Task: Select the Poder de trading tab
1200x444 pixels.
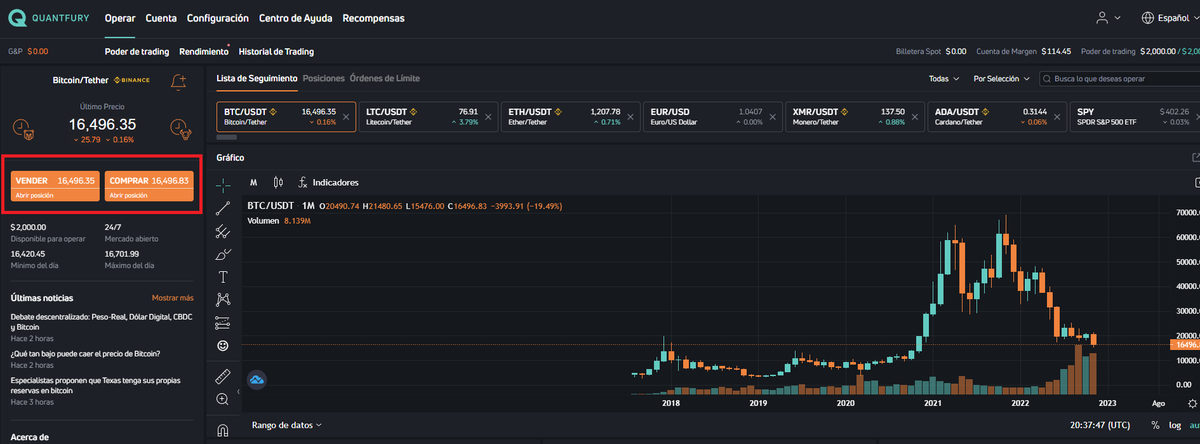Action: (137, 52)
